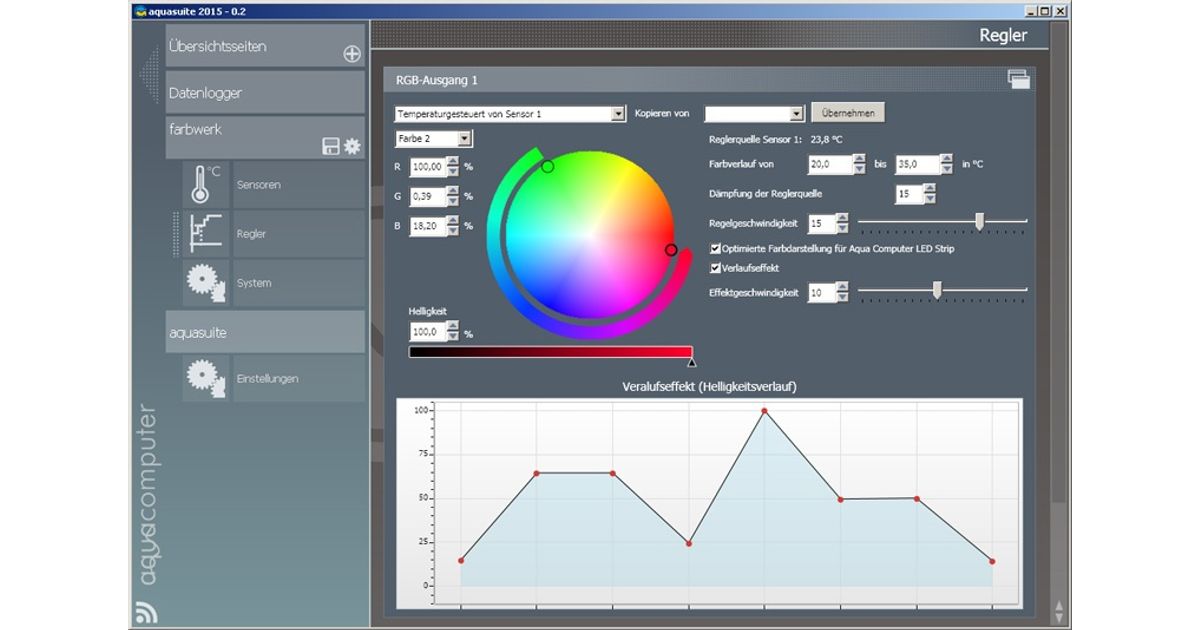Open farbwerk gear settings icon
1200x630 pixels.
(x=352, y=146)
